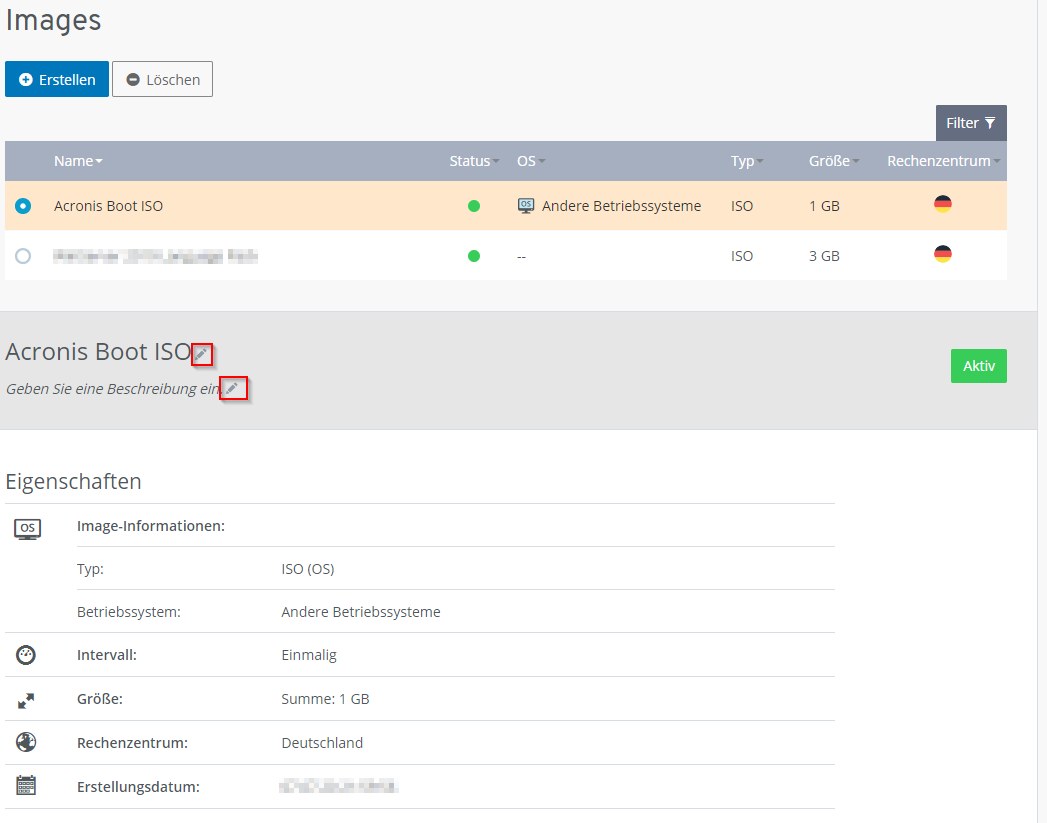Sort table by Name column
1047x823 pixels.
[78, 161]
